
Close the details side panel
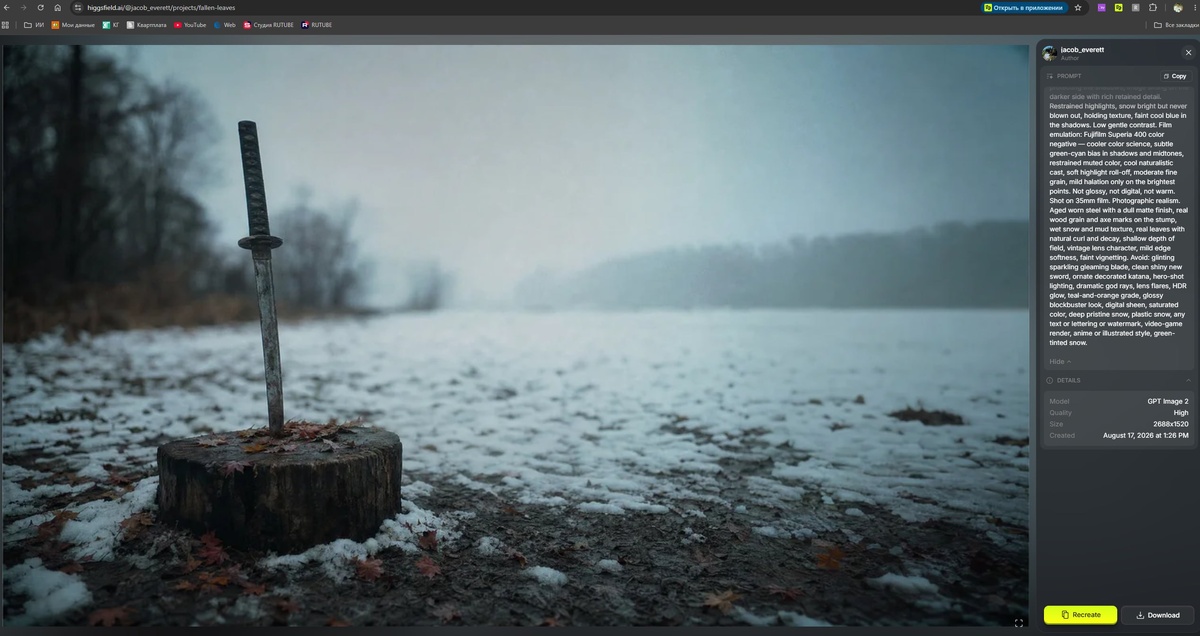[1188, 53]
